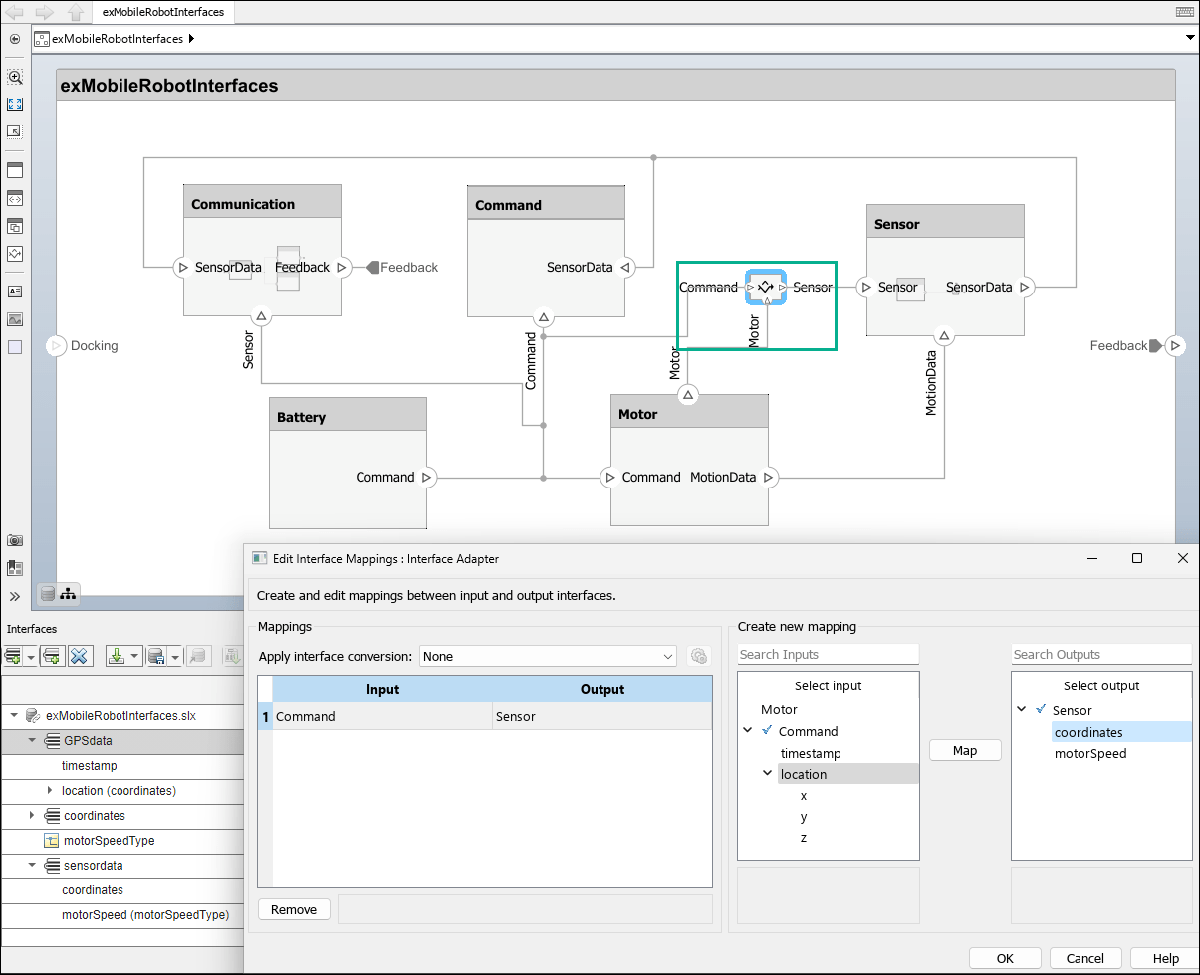The image size is (1200, 975).
Task: Select the Component tool in the left palette
Action: pyautogui.click(x=15, y=170)
